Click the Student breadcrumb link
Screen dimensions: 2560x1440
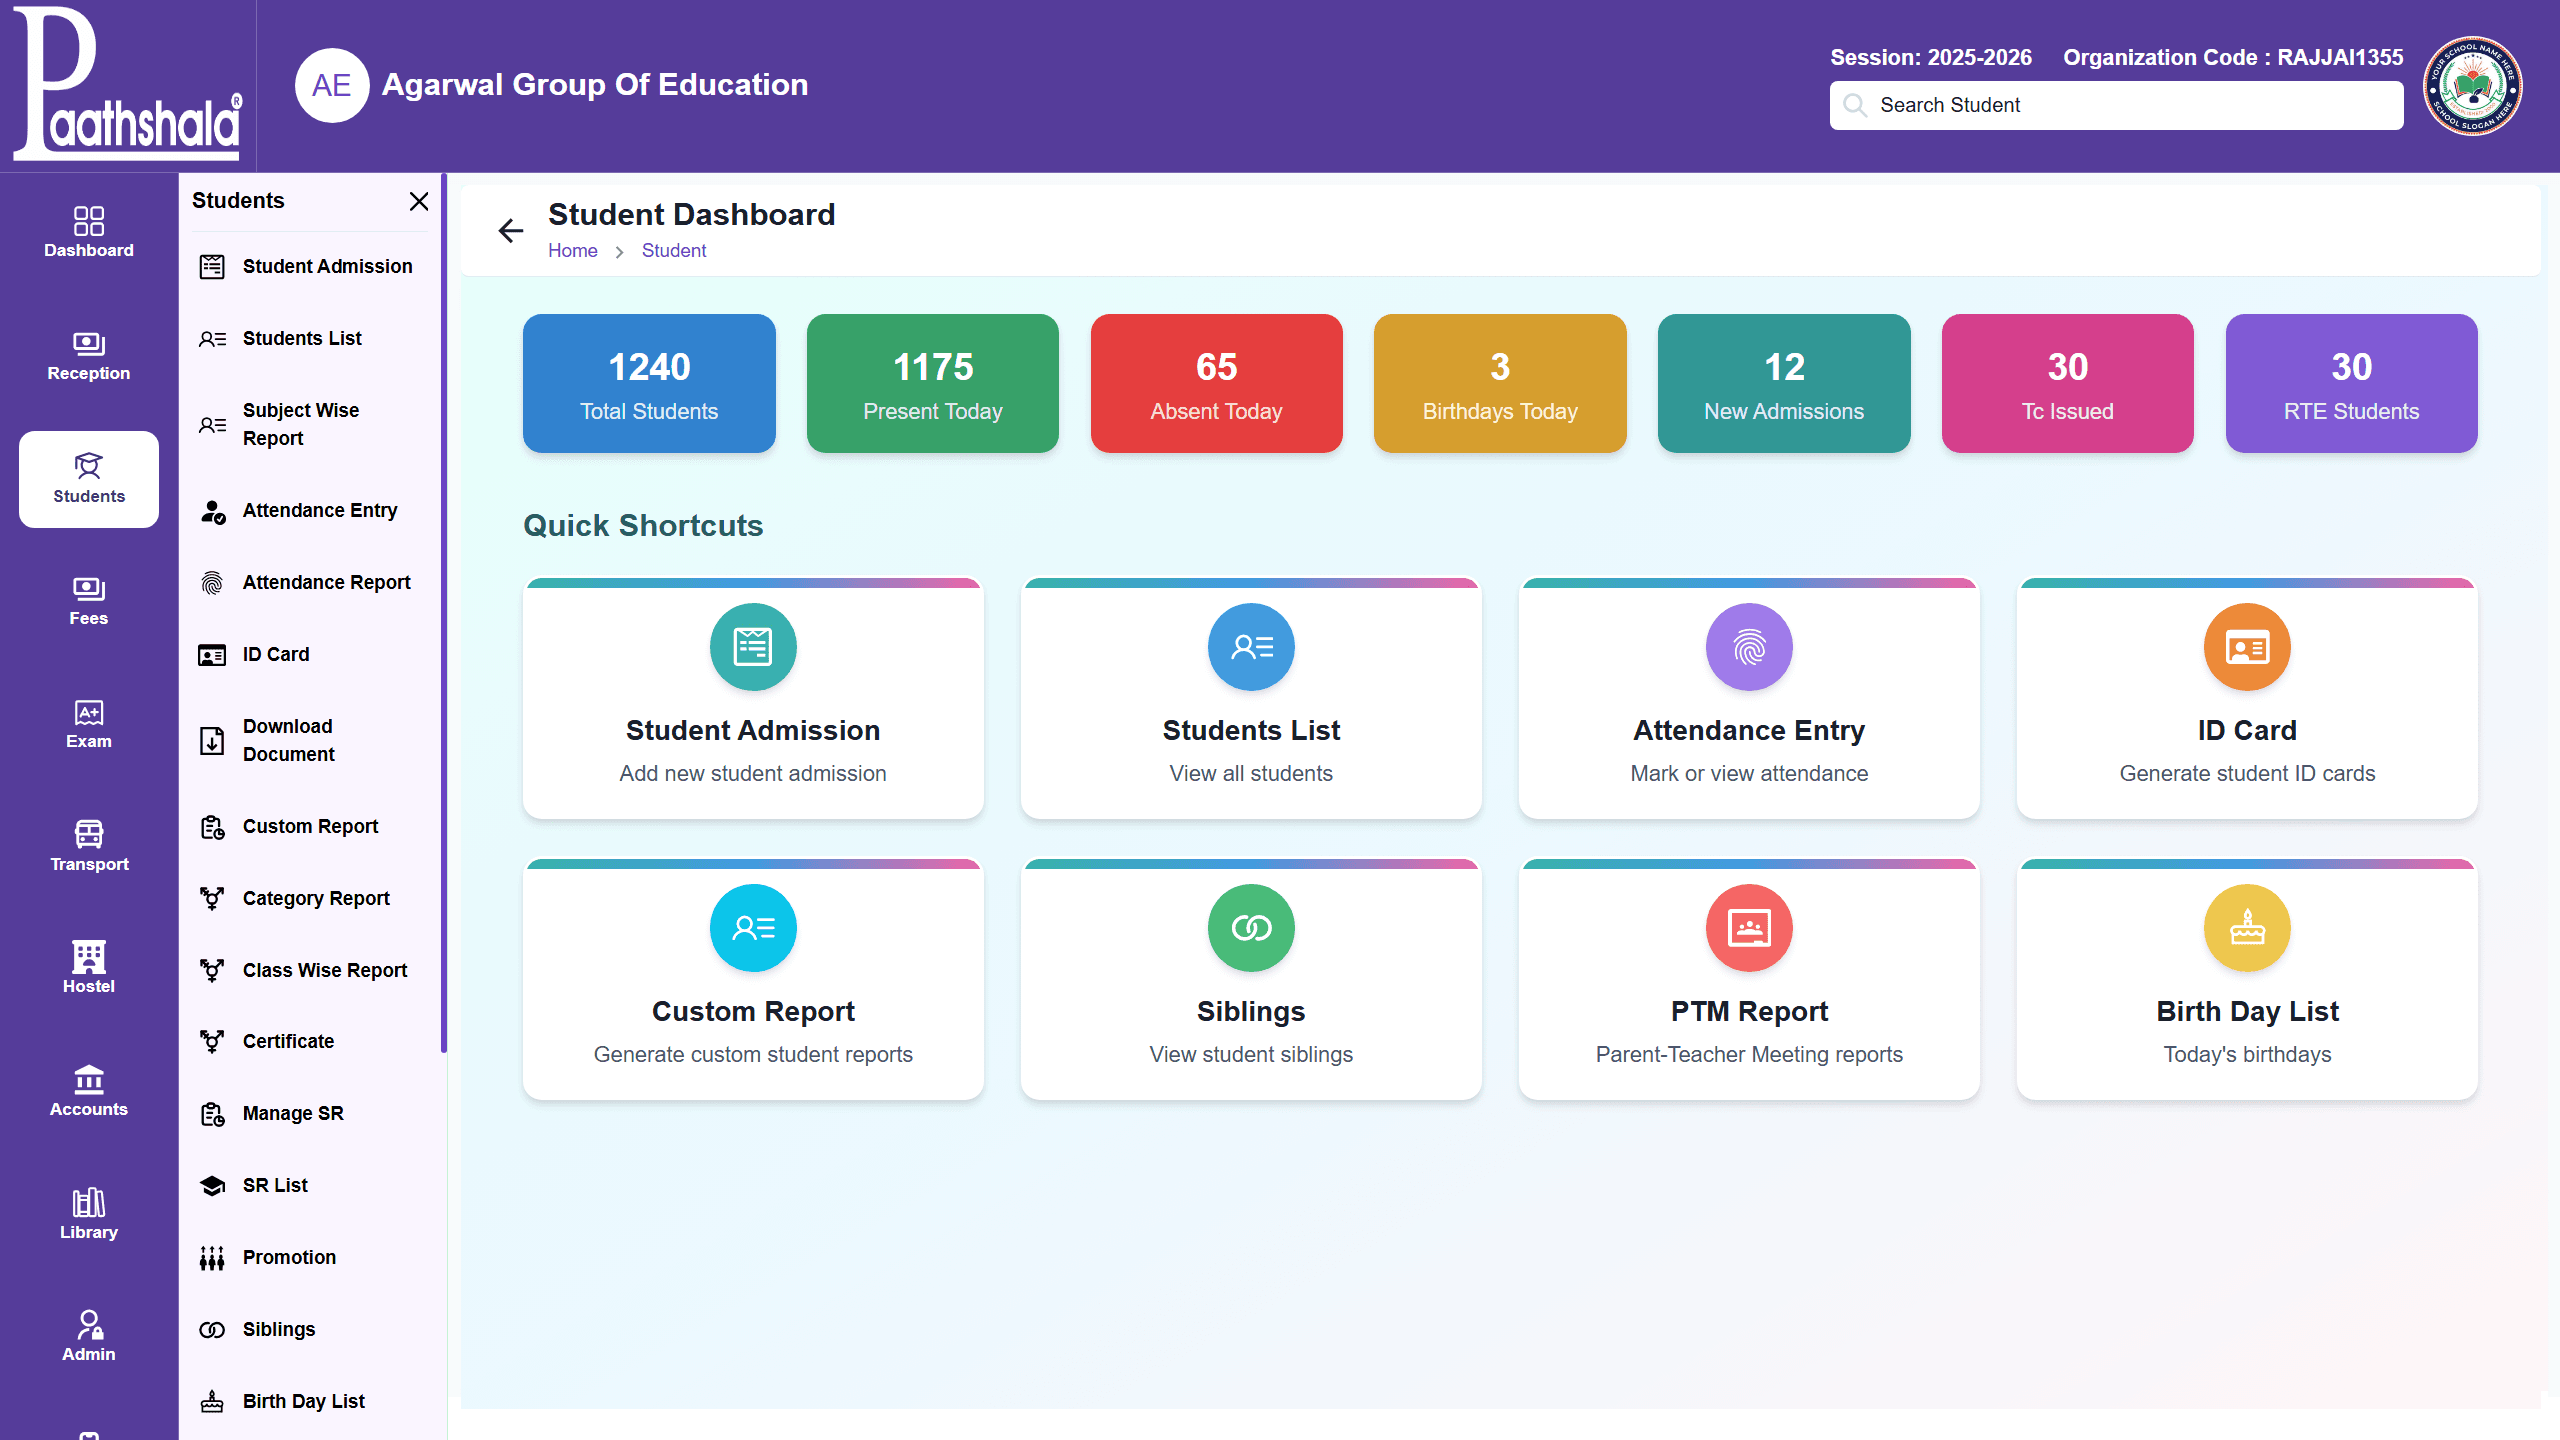pos(673,251)
